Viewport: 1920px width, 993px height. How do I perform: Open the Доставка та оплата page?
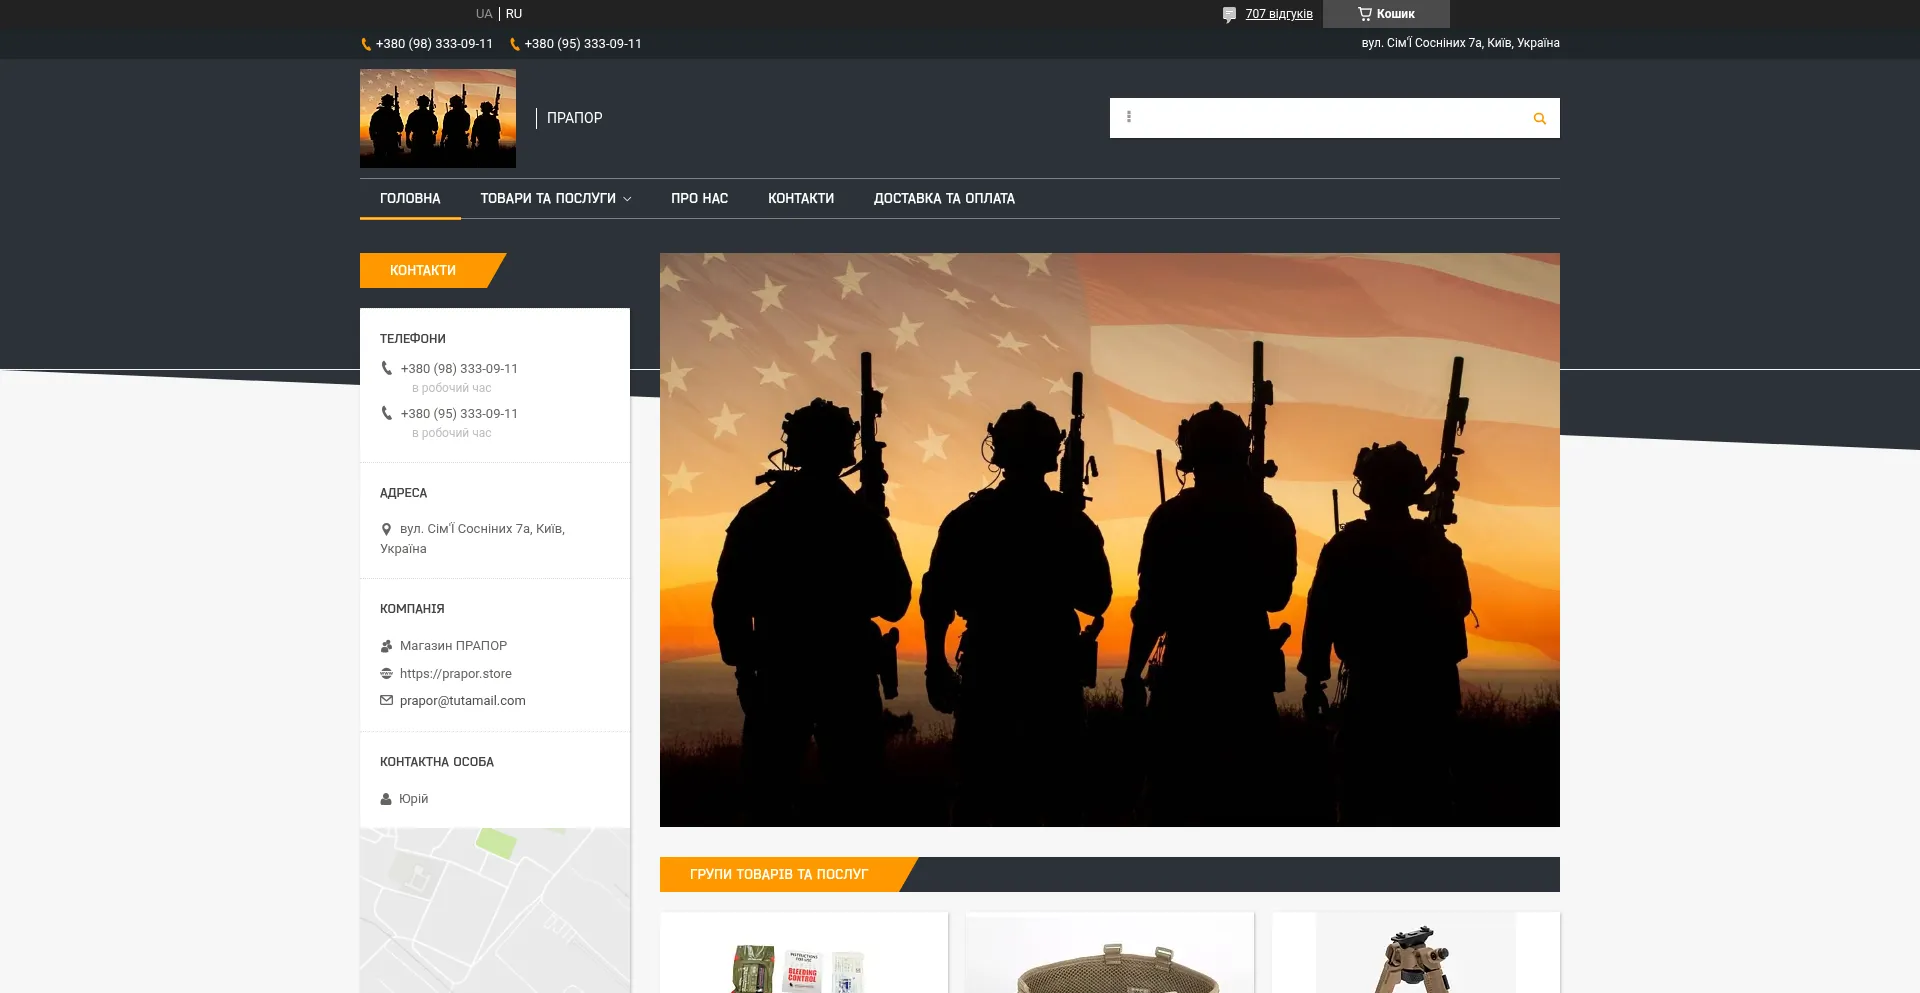(x=944, y=199)
